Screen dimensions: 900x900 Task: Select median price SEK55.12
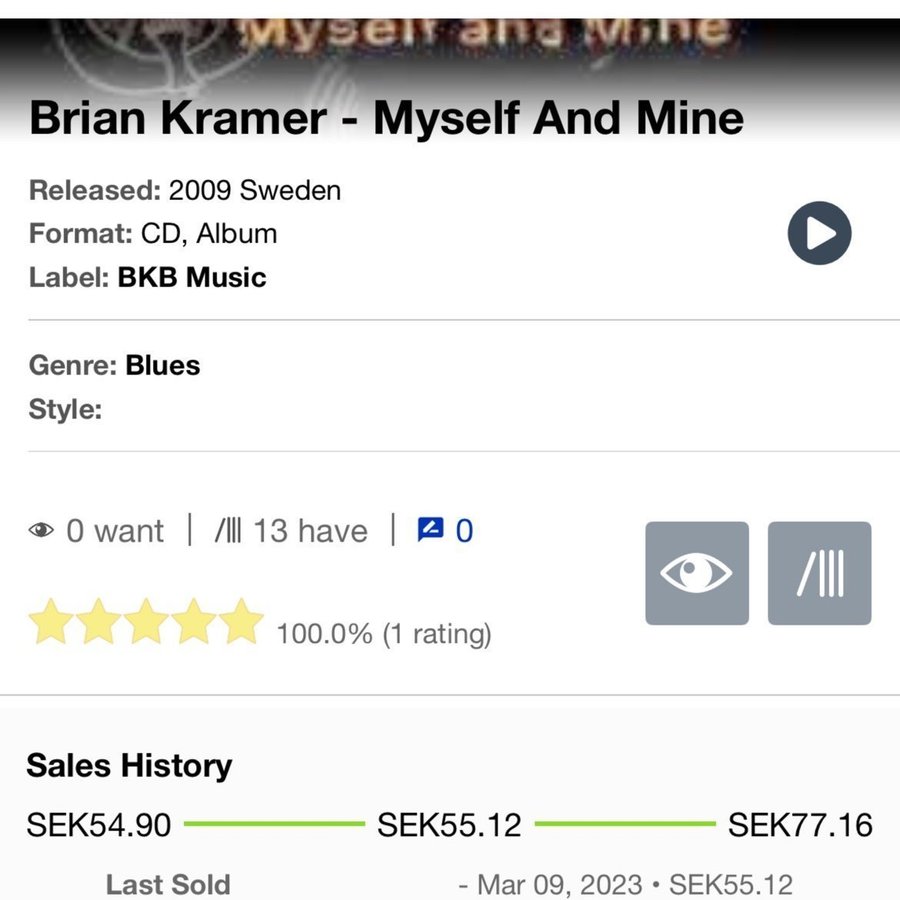point(449,825)
